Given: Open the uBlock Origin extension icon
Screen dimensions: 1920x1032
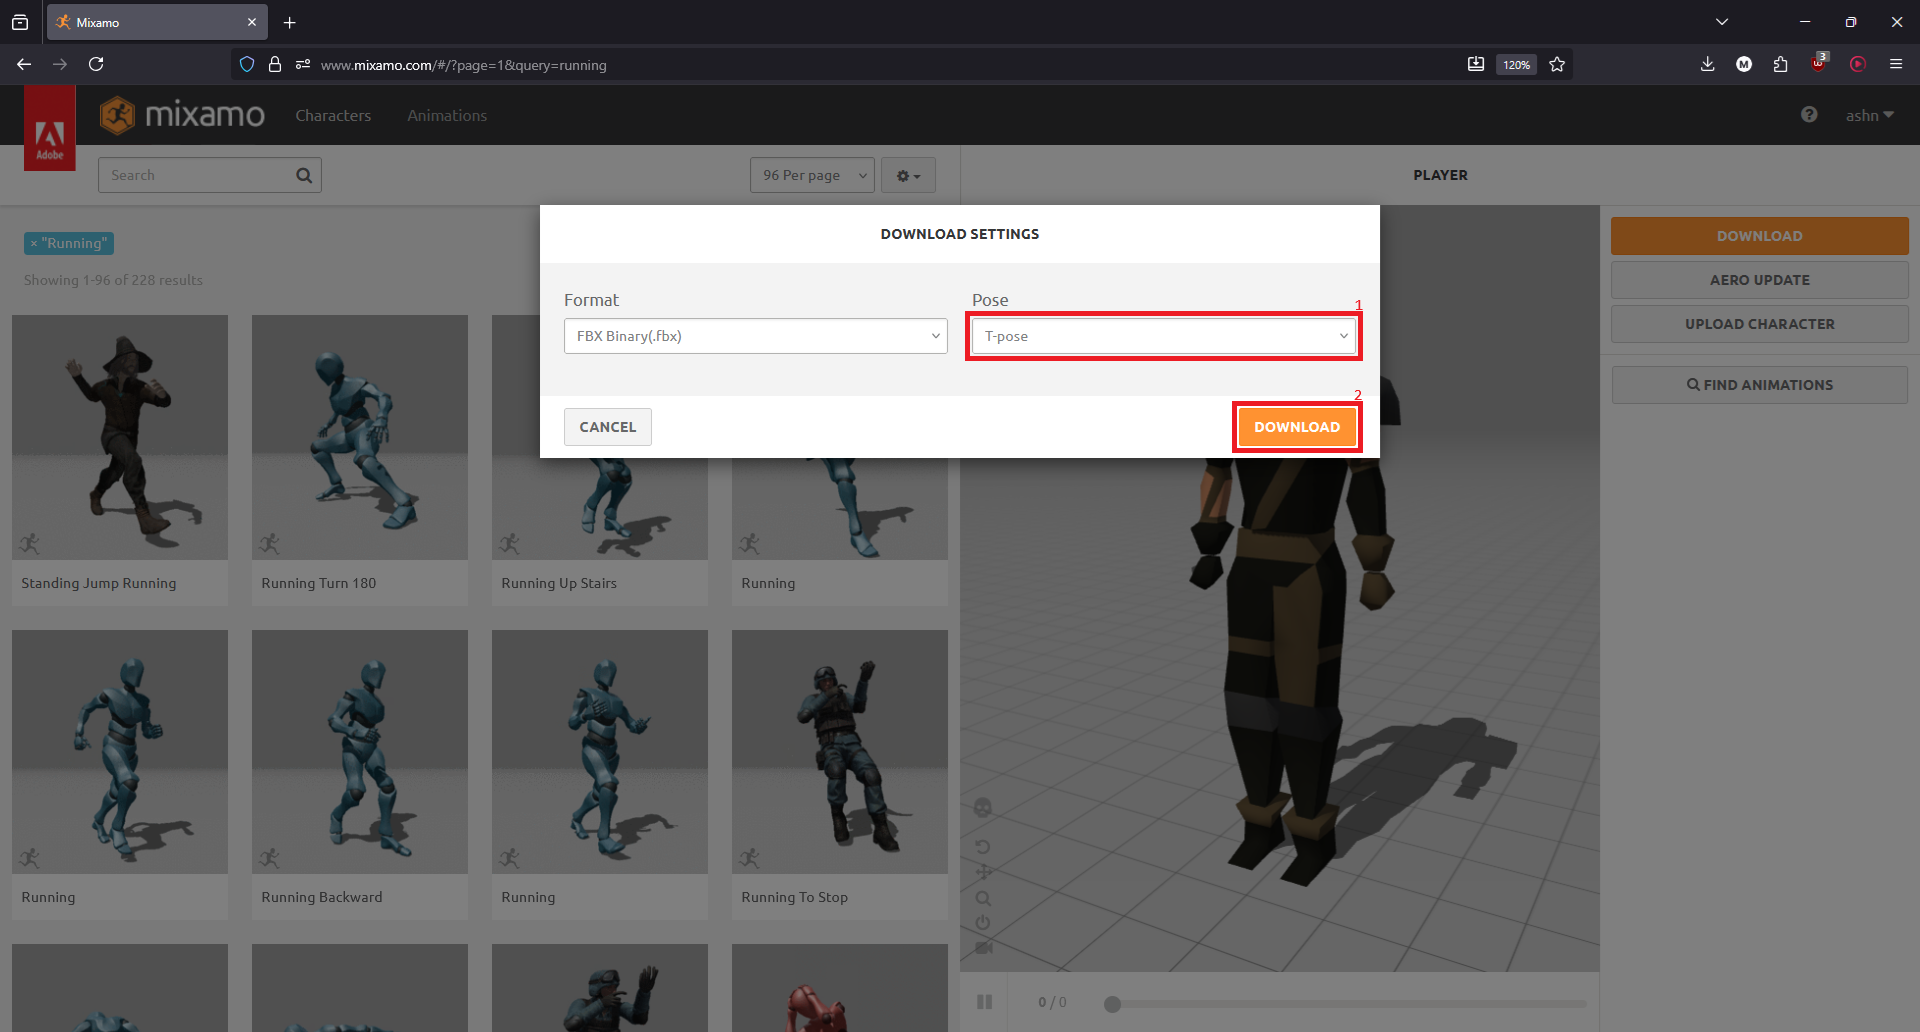Looking at the screenshot, I should coord(1819,64).
